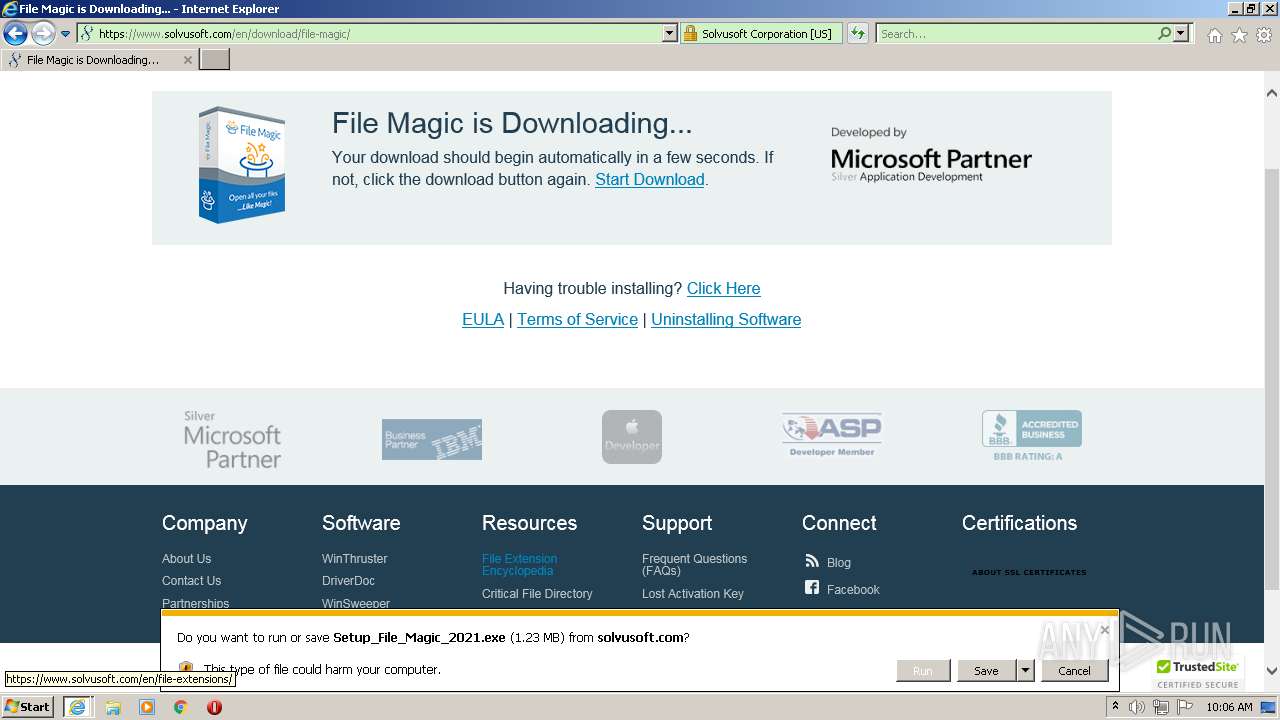Show hidden system tray icons
Screen dimensions: 1280x720
1115,707
